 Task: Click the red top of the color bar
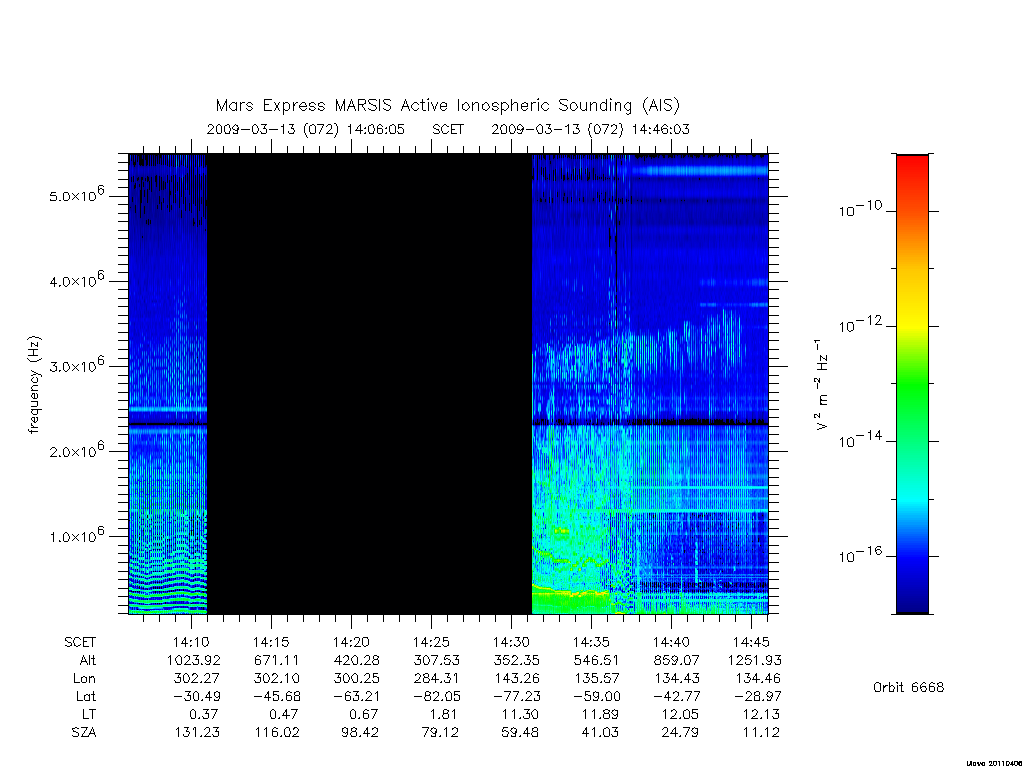pyautogui.click(x=912, y=171)
